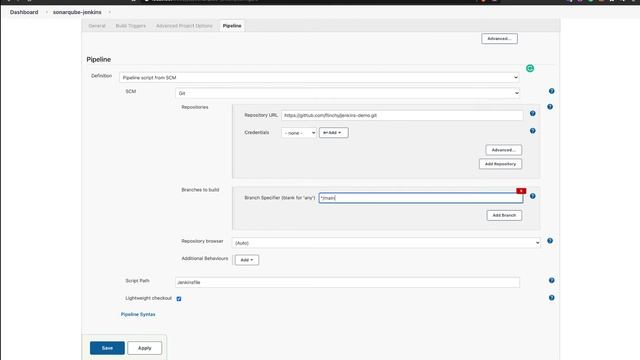Toggle Lightweight checkout checkbox
640x360 pixels.
[x=179, y=299]
